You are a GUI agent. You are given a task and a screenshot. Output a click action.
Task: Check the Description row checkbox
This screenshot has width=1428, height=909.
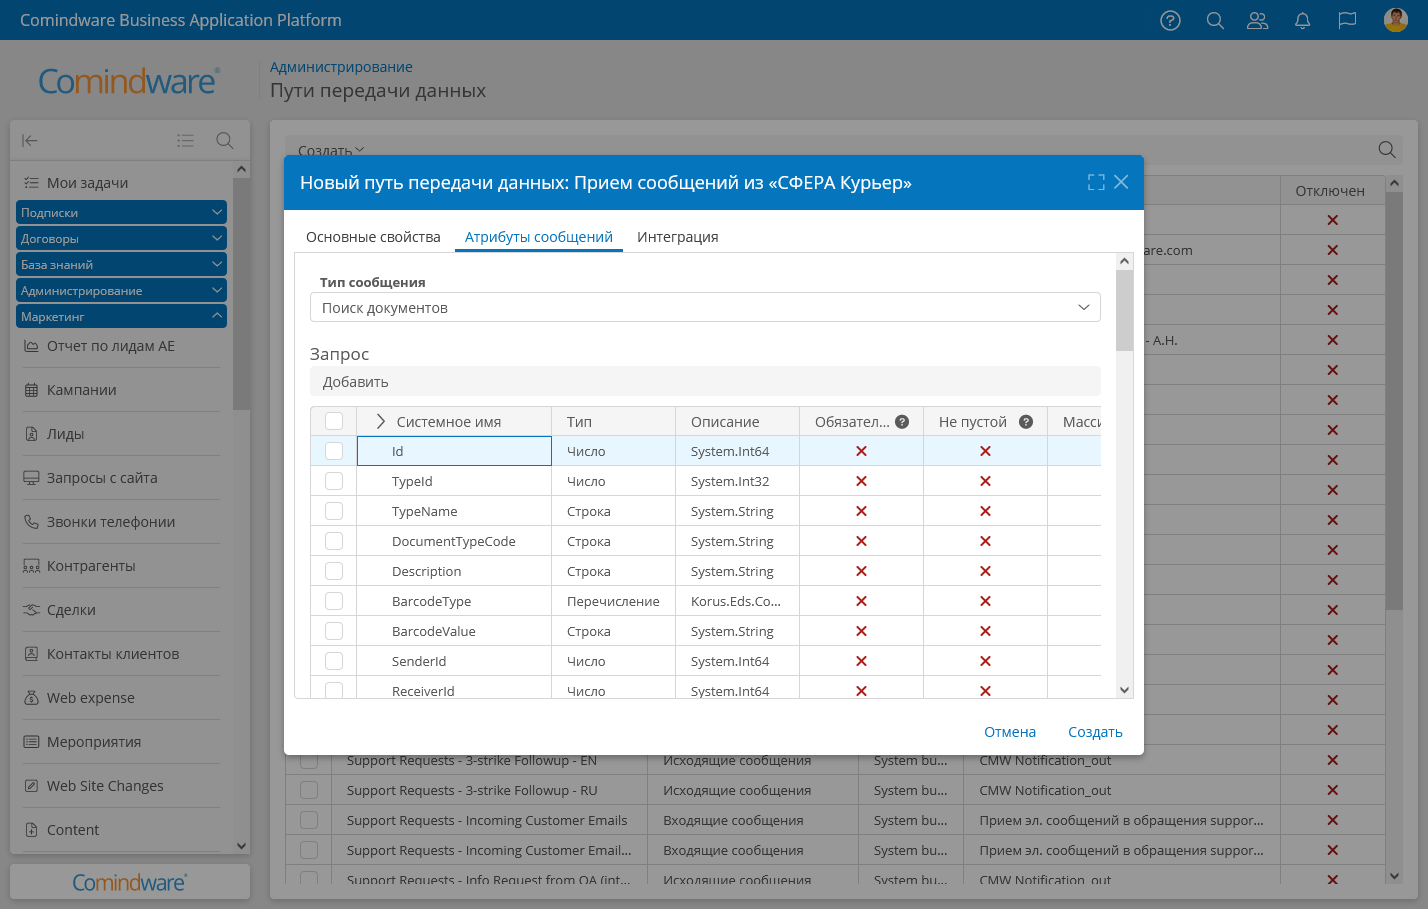pos(334,571)
